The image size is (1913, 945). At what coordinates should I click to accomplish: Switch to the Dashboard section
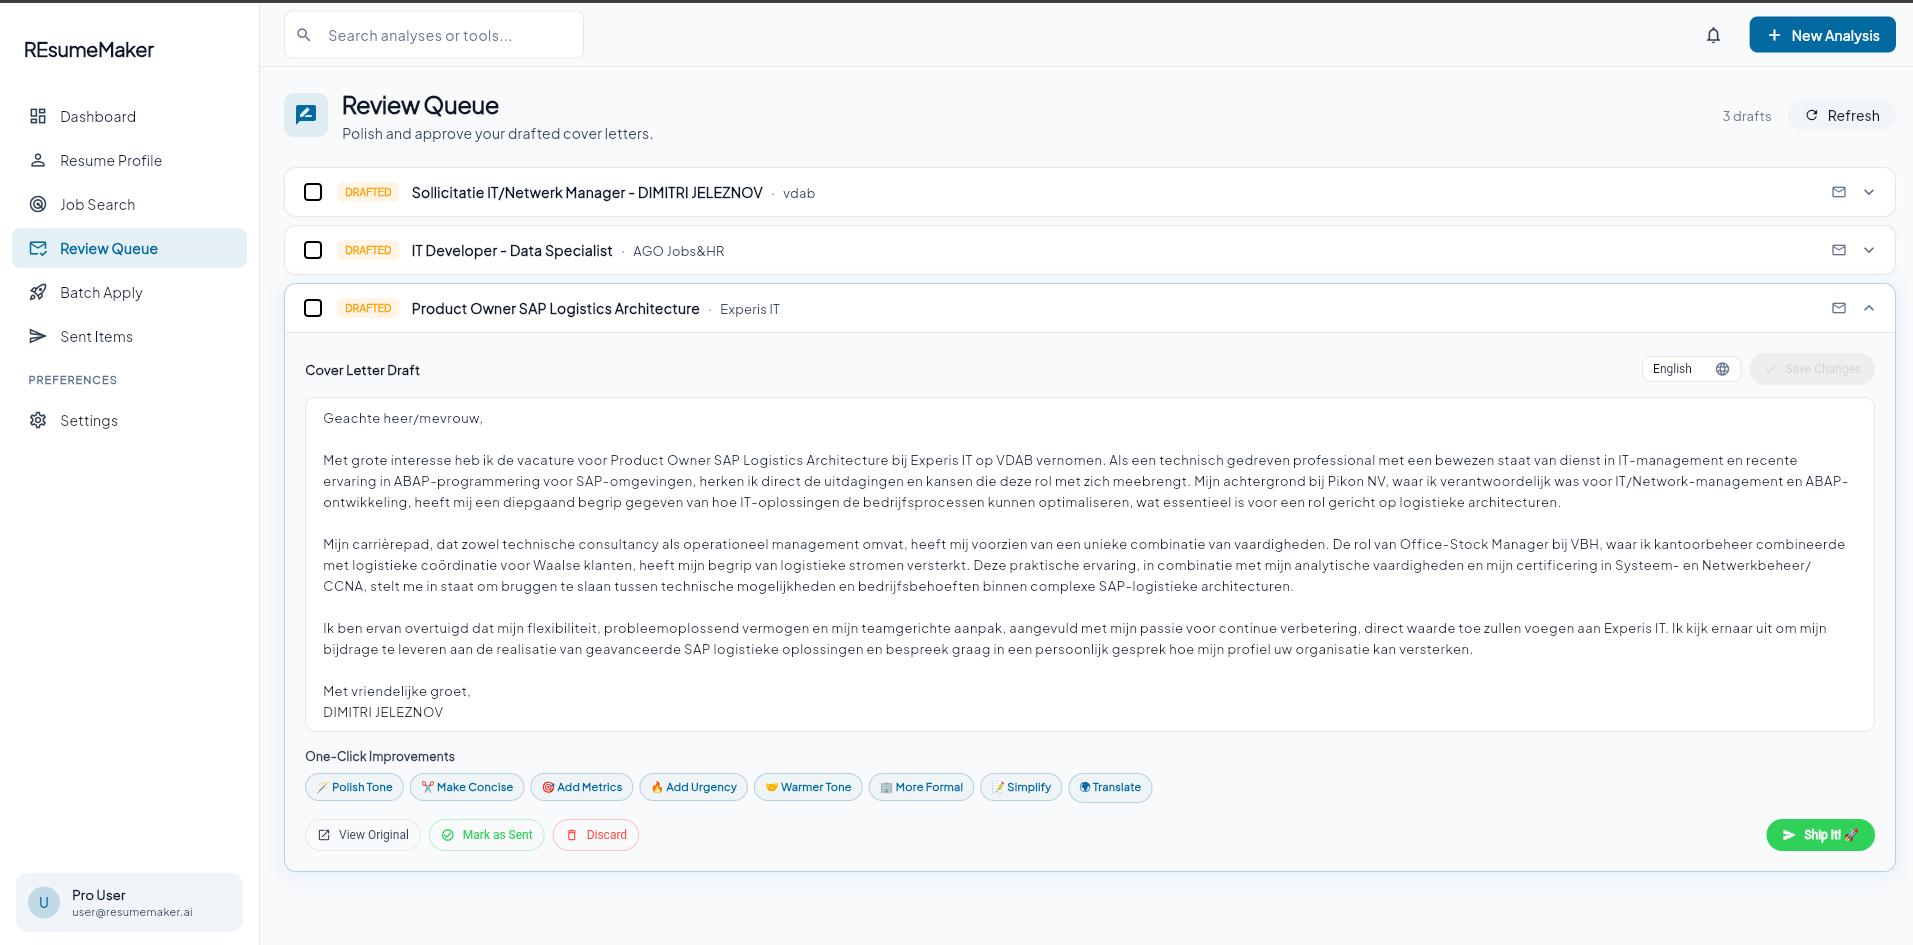click(x=97, y=116)
